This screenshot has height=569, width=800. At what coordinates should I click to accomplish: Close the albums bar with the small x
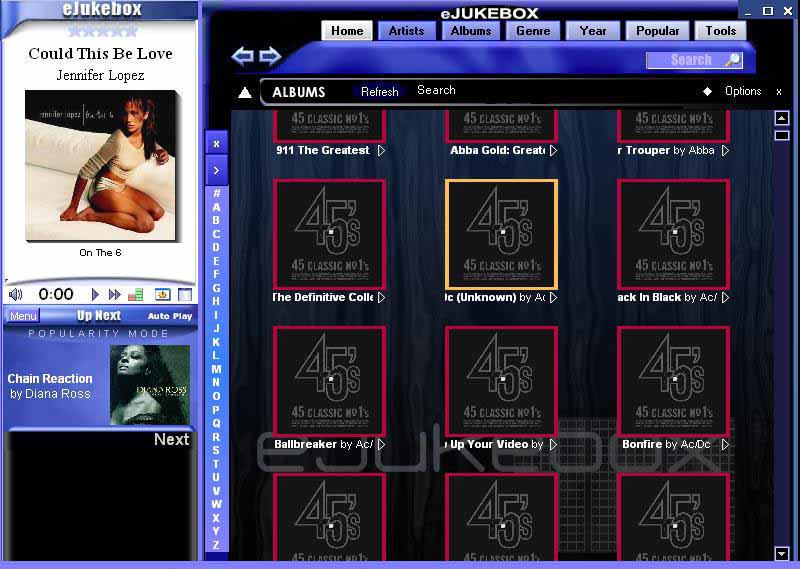click(779, 92)
